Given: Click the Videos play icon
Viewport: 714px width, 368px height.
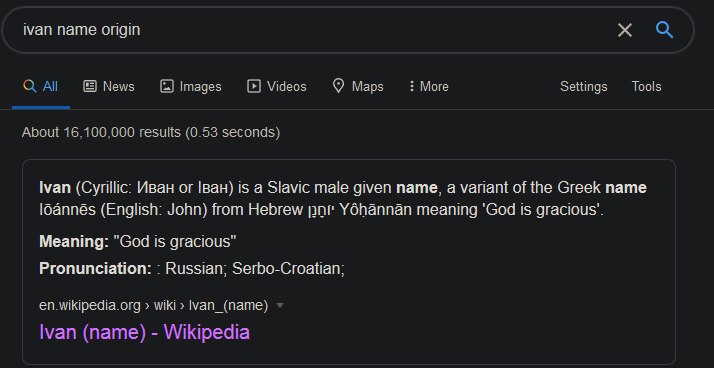Looking at the screenshot, I should pyautogui.click(x=254, y=86).
